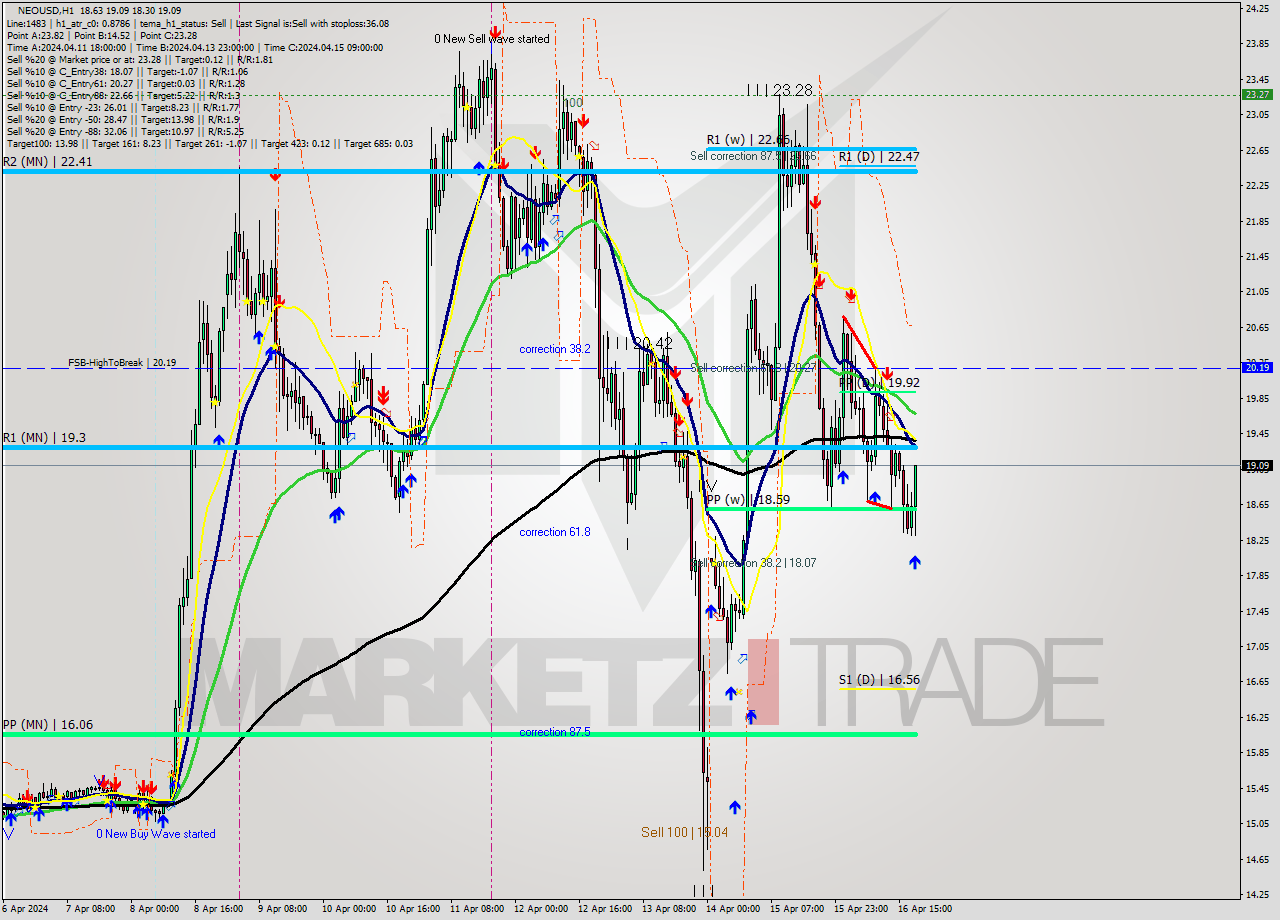
Task: Click the '0 New Buy Wave started' annotation
Action: coord(156,834)
